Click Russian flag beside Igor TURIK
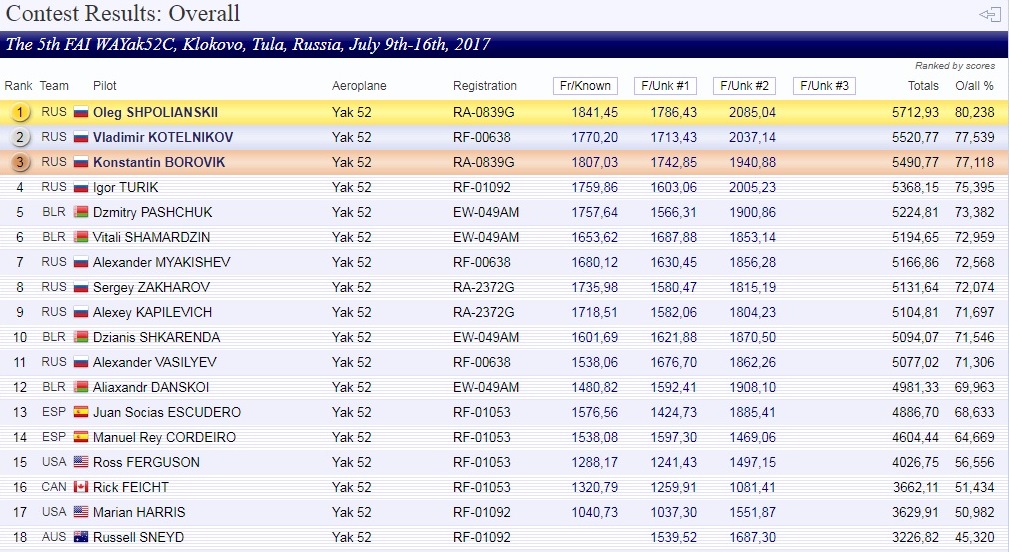 click(x=80, y=187)
